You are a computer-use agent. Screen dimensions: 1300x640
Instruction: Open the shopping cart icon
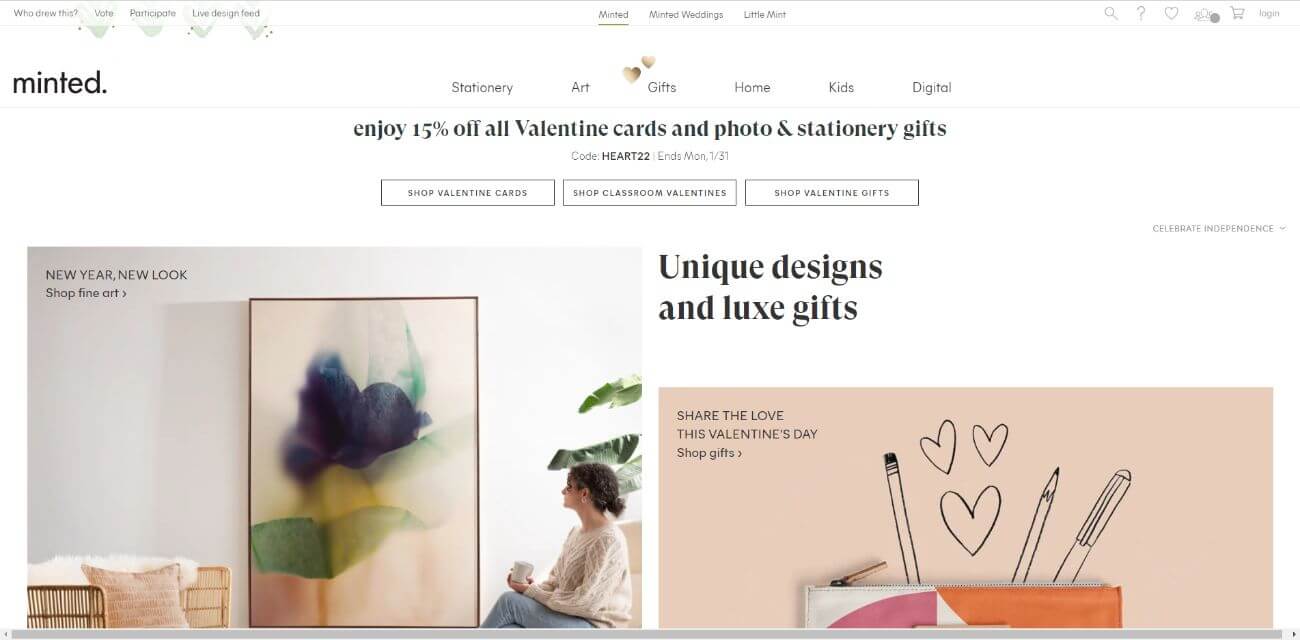(x=1237, y=13)
